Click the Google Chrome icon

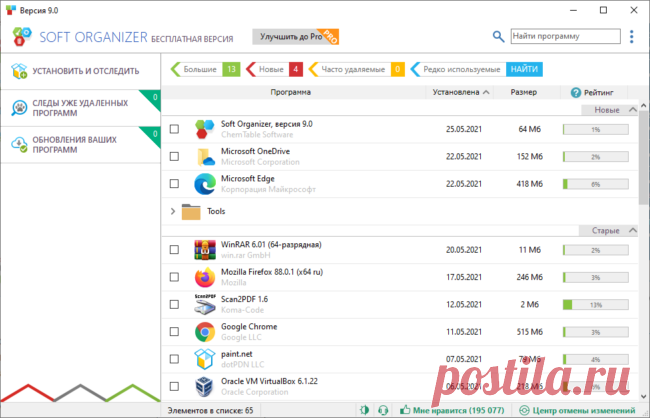tap(205, 332)
